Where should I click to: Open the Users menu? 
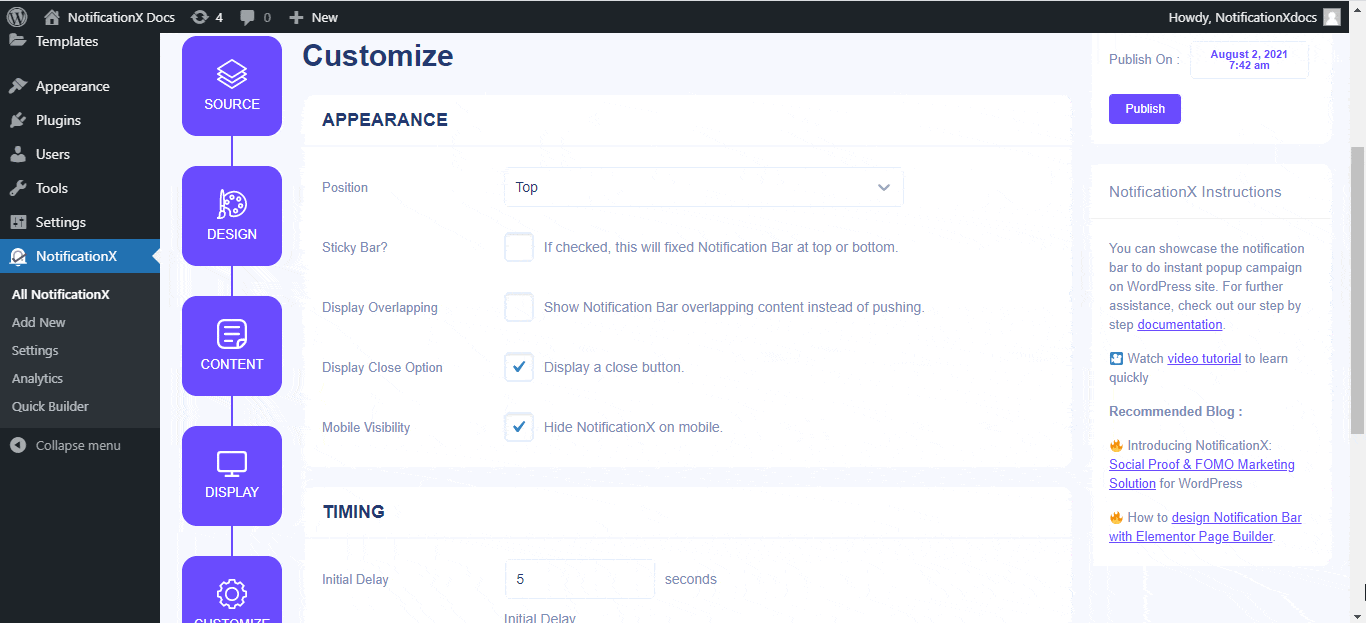80,154
